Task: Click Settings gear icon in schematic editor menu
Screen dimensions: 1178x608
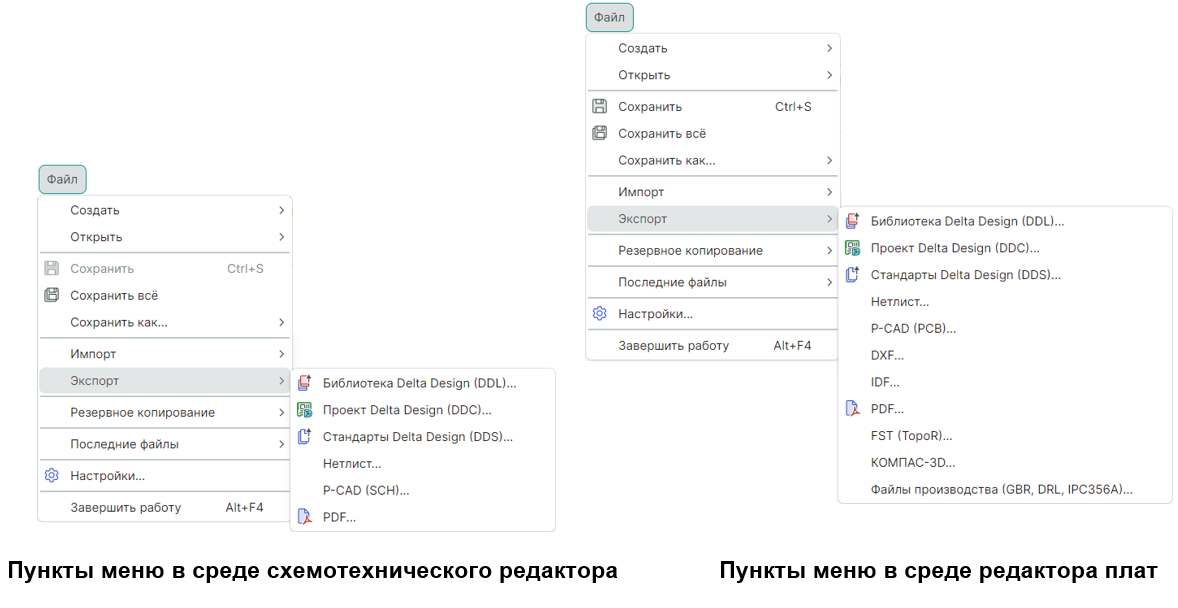Action: (x=52, y=475)
